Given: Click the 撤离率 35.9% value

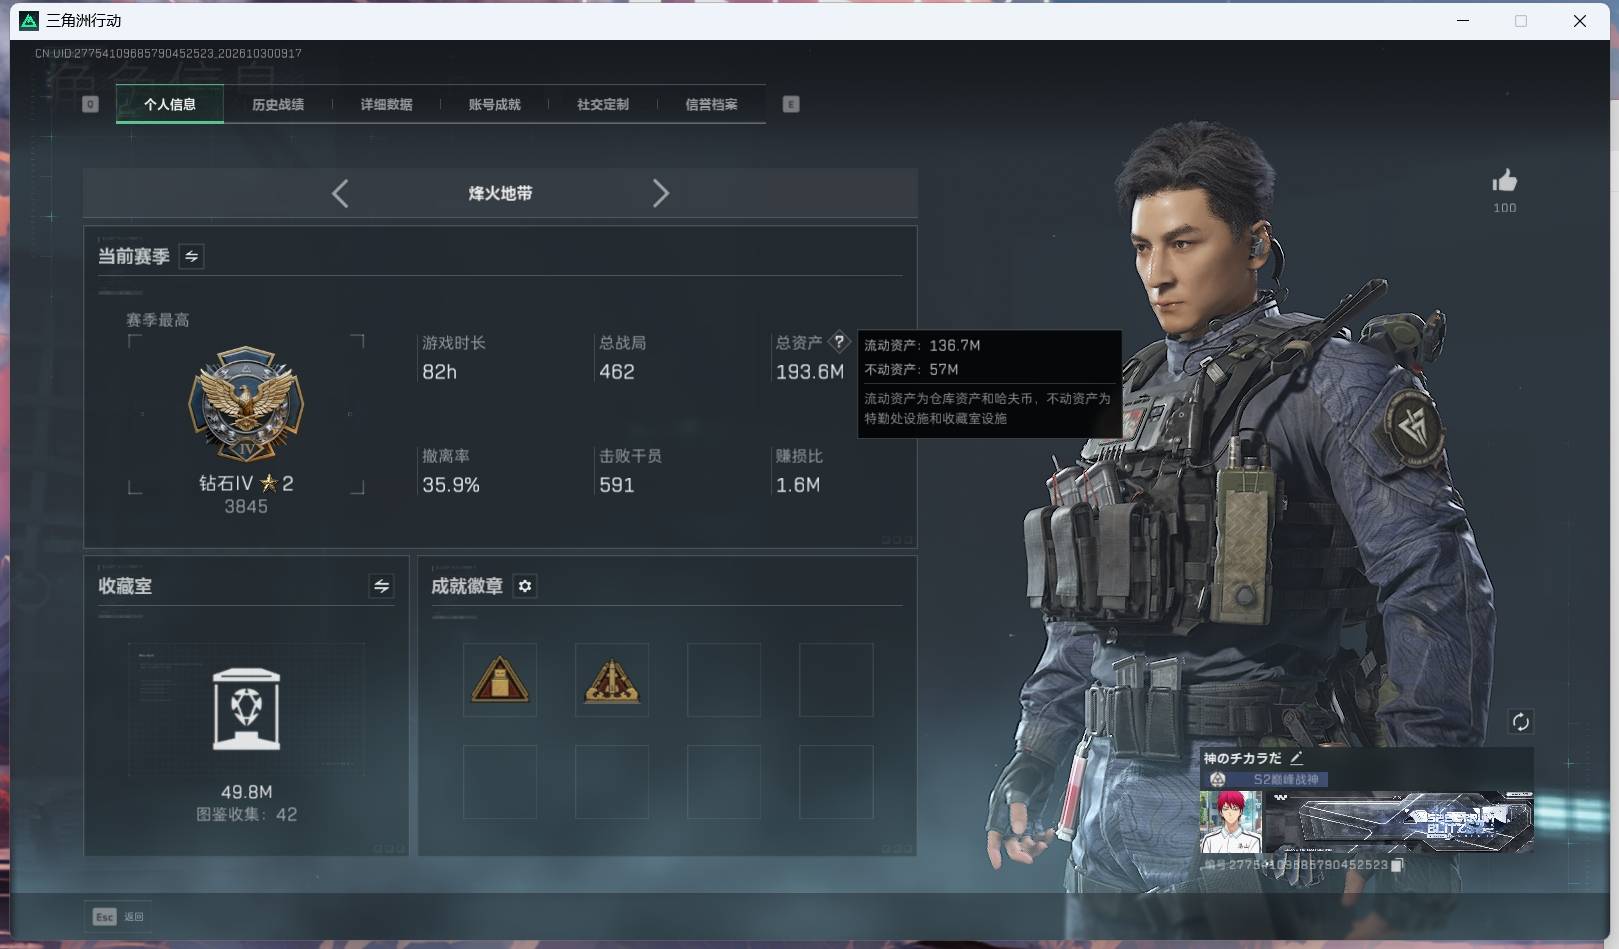Looking at the screenshot, I should point(451,485).
